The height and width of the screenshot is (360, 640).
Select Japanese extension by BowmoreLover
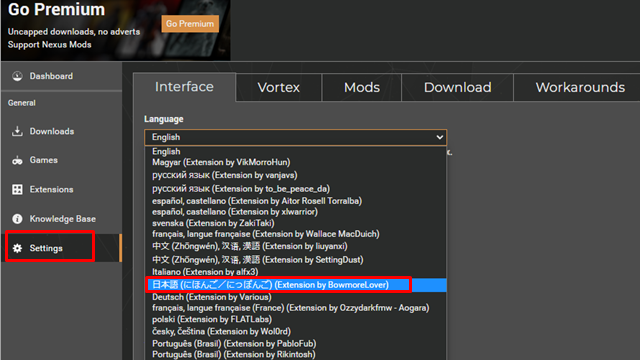point(296,285)
